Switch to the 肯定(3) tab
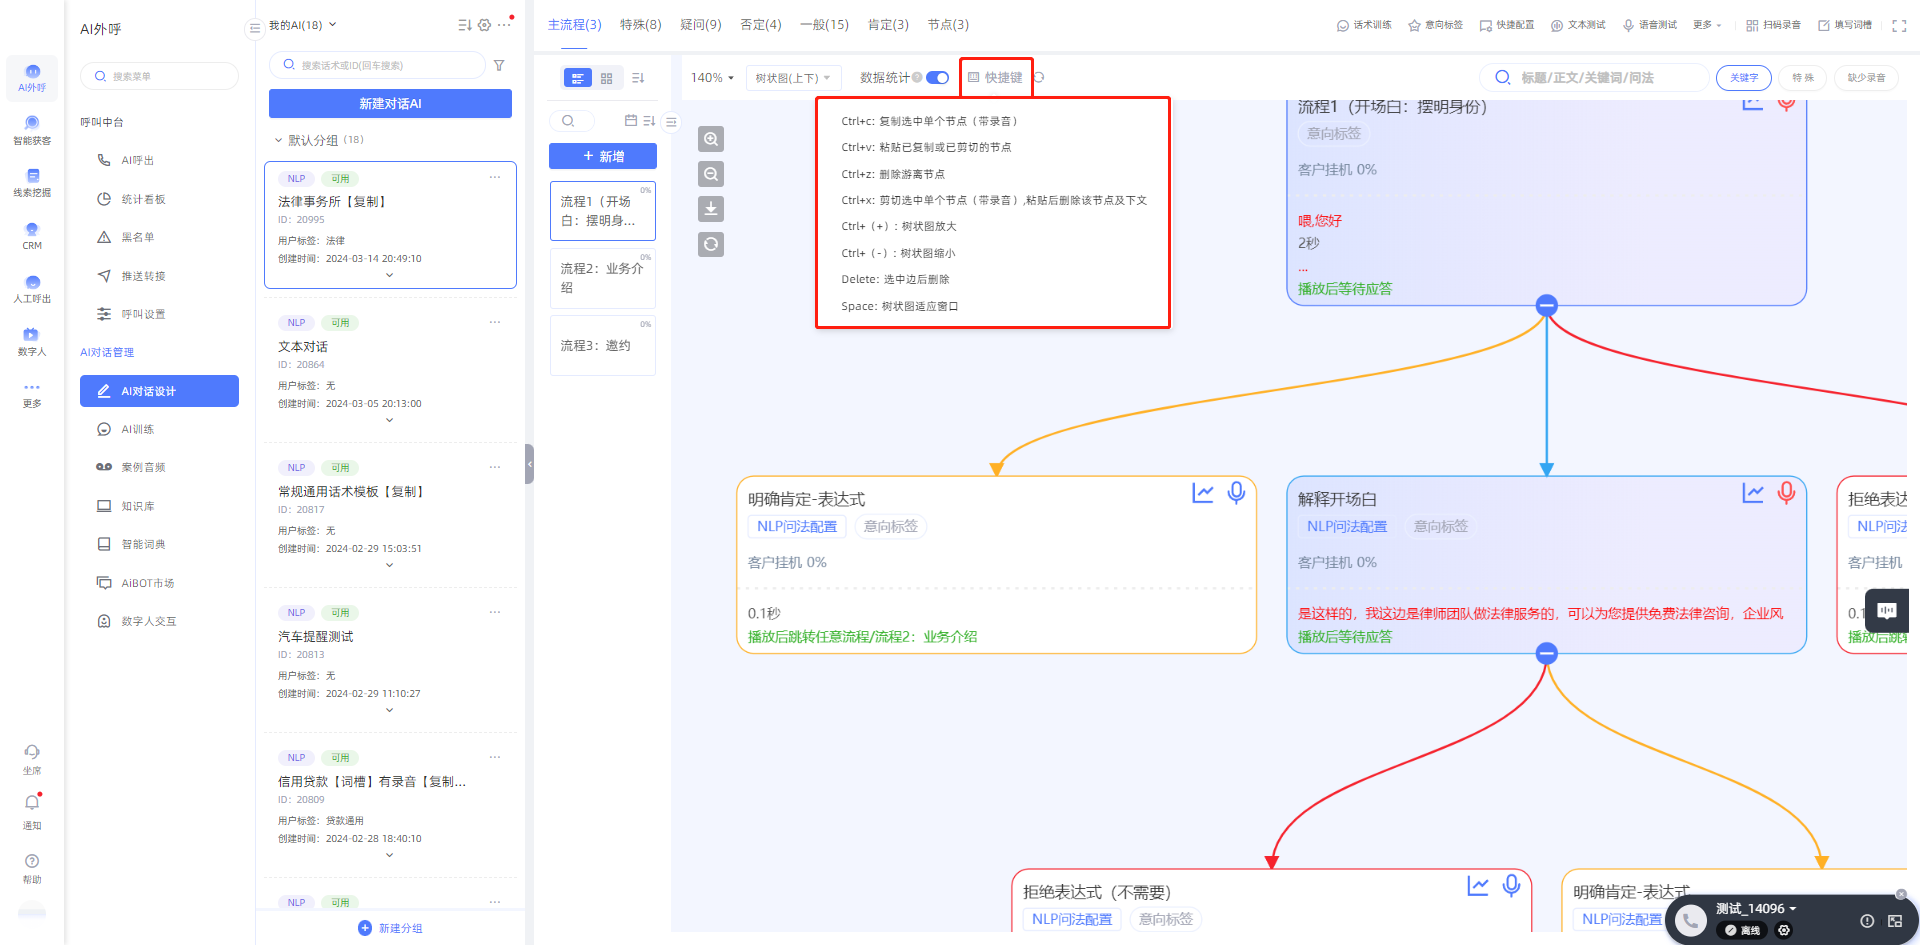Image resolution: width=1920 pixels, height=945 pixels. point(888,25)
